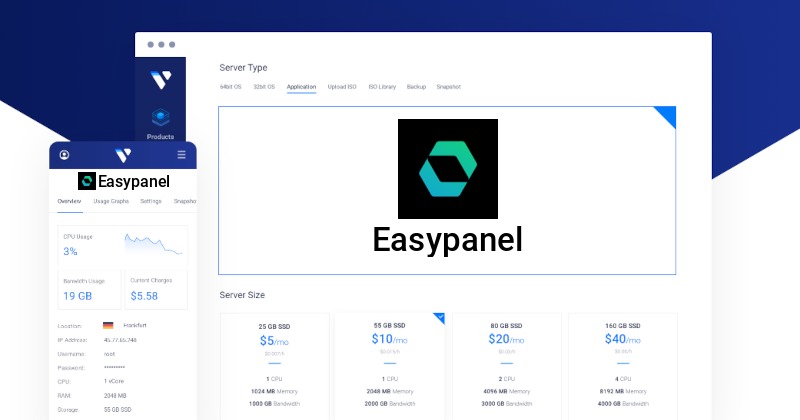This screenshot has height=420, width=800.
Task: Switch to the Application tab
Action: pyautogui.click(x=301, y=87)
